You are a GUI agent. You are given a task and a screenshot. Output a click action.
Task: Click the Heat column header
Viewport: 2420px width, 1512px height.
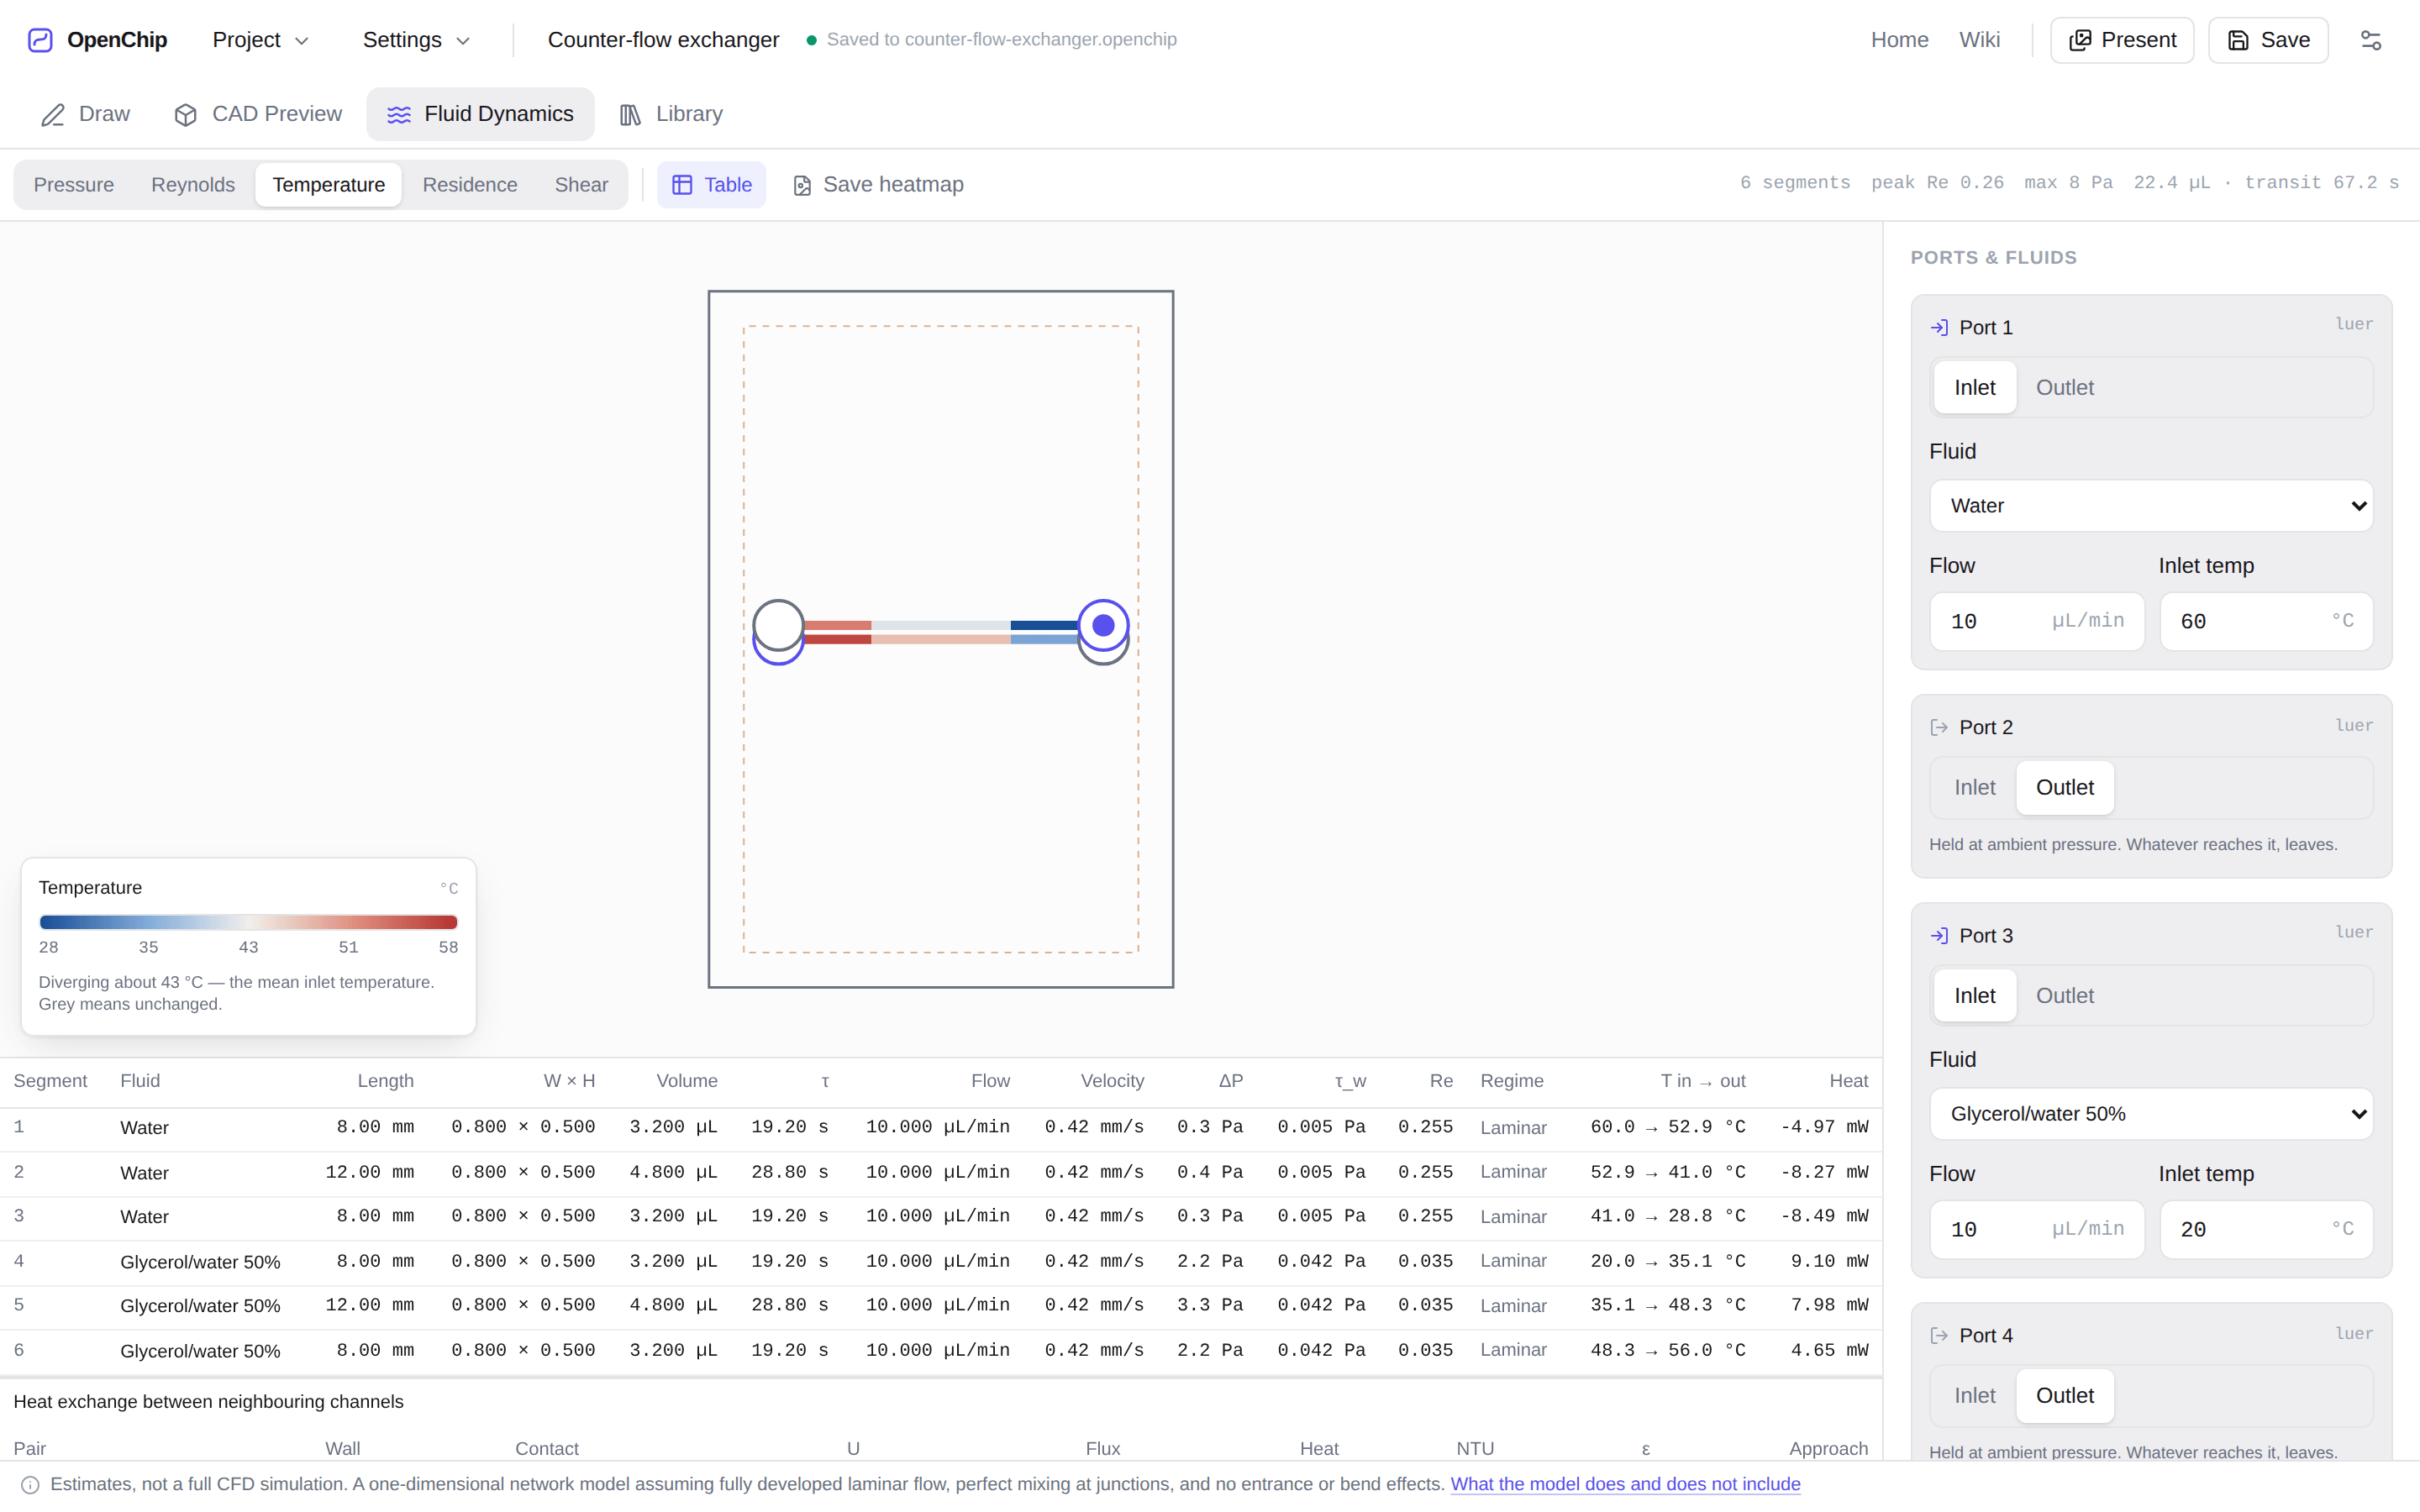[1848, 1081]
